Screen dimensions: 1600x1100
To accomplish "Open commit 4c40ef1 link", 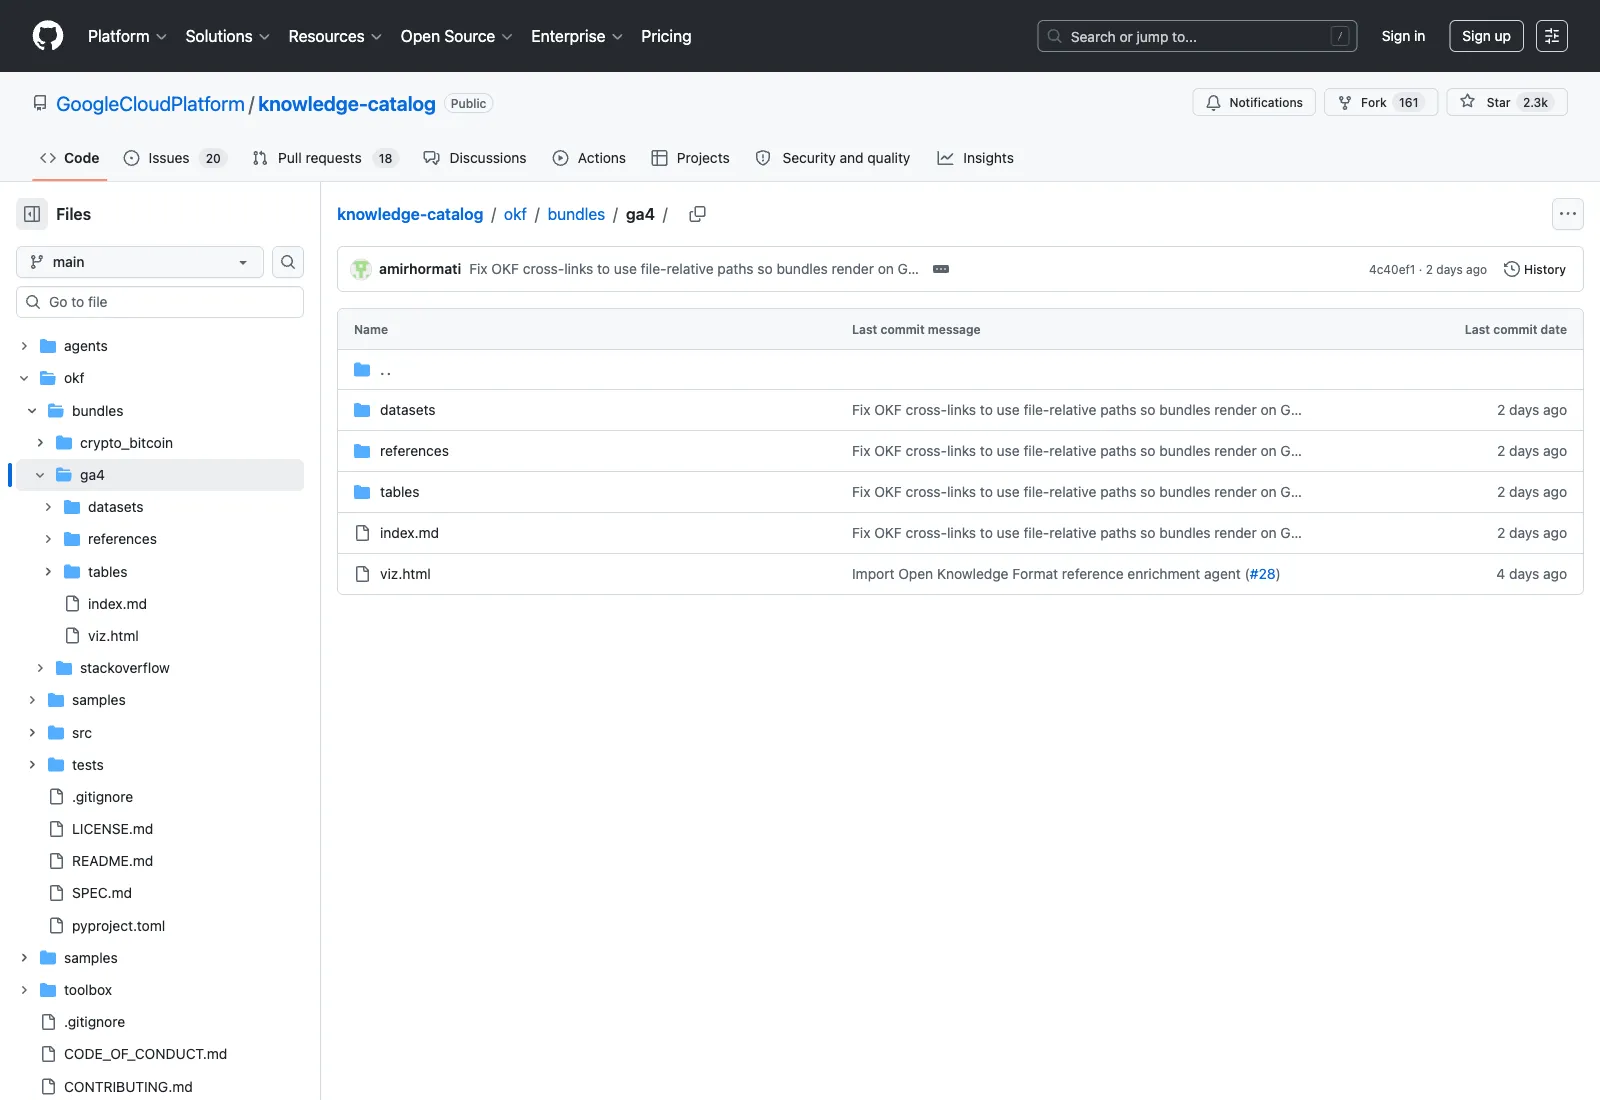I will [x=1392, y=270].
